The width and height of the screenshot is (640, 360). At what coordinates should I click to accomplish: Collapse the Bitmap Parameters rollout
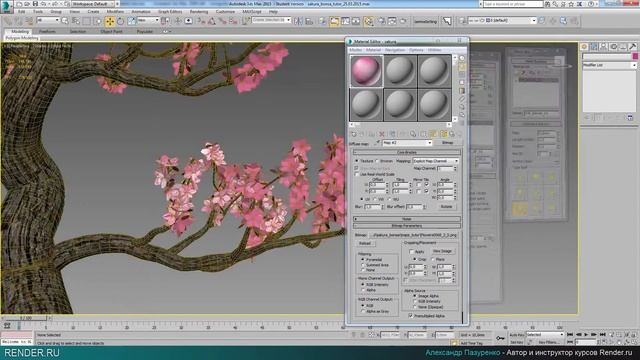(407, 226)
